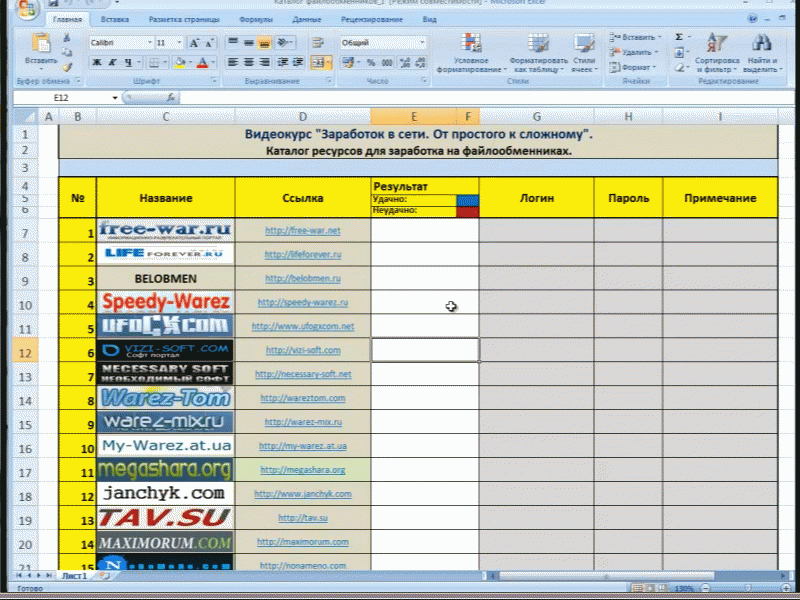Align cell text left
Image resolution: width=800 pixels, height=600 pixels.
click(x=233, y=62)
